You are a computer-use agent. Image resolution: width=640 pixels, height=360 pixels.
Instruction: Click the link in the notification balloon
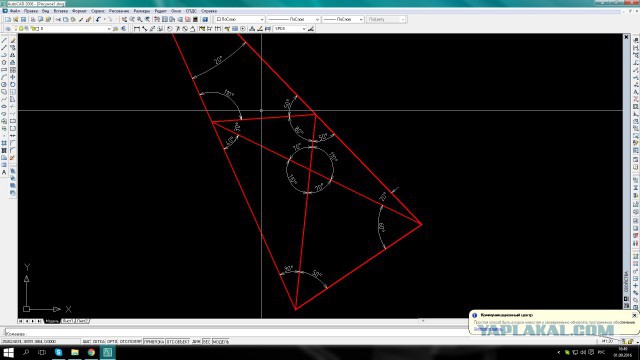(488, 329)
